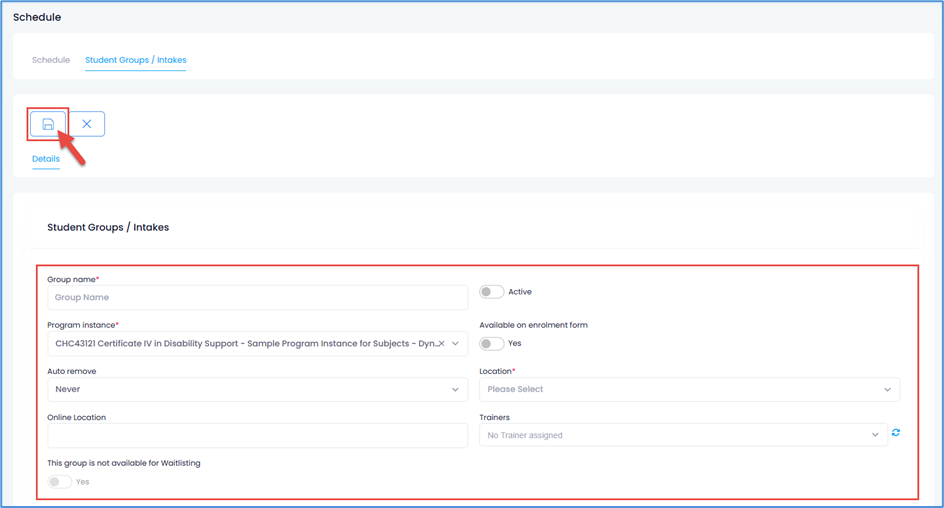Toggle the Waitlisting availability switch
944x508 pixels.
pos(60,481)
